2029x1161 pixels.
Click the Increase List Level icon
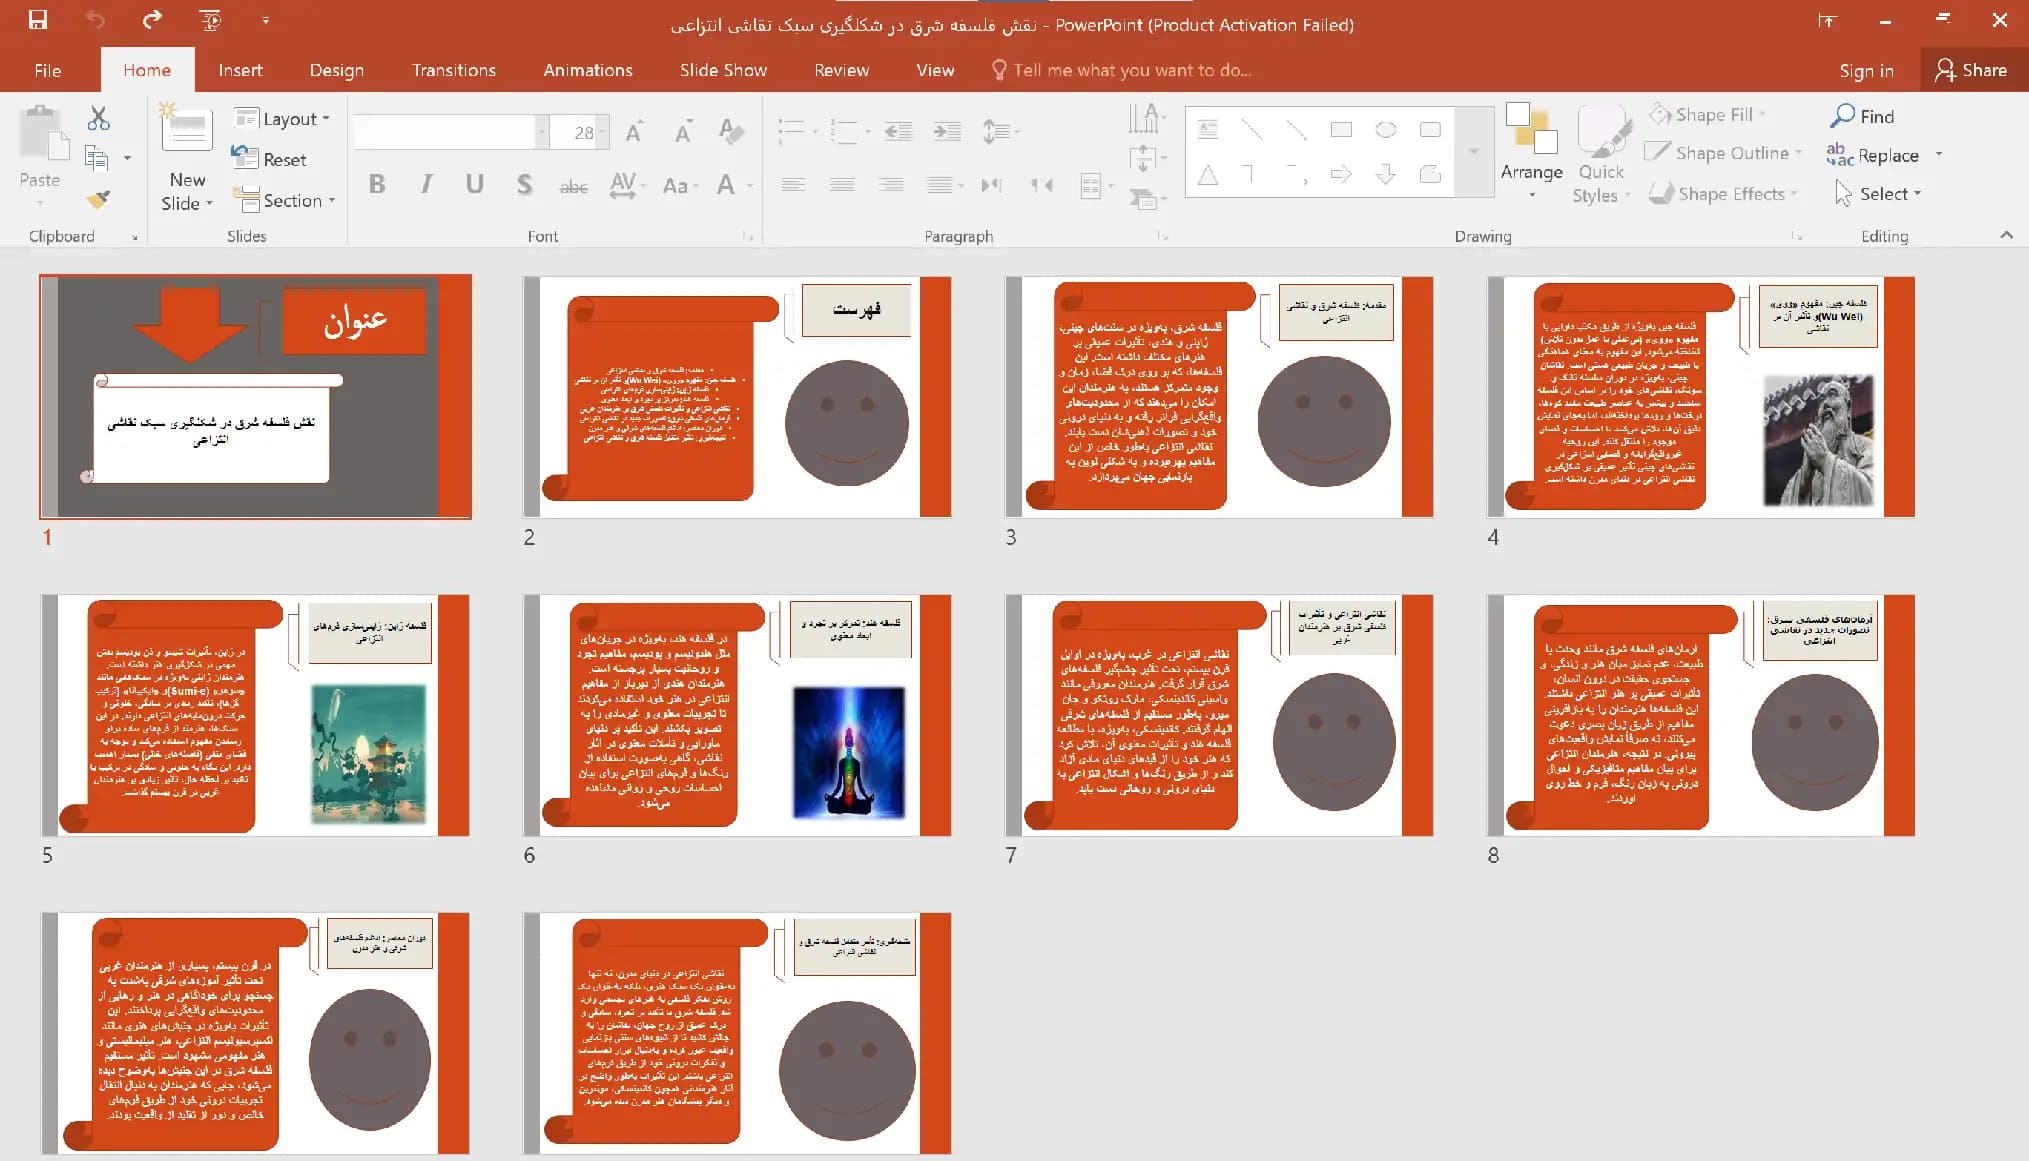pyautogui.click(x=946, y=131)
